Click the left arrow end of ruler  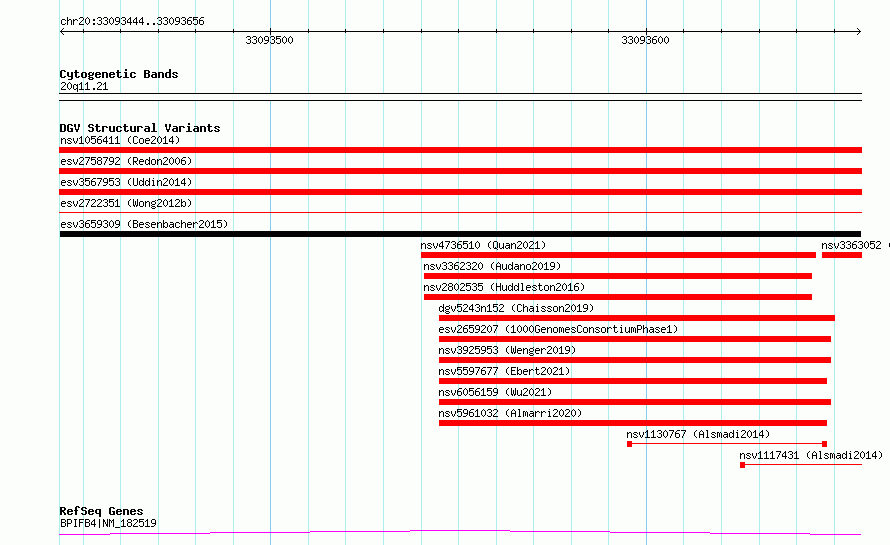tap(62, 31)
